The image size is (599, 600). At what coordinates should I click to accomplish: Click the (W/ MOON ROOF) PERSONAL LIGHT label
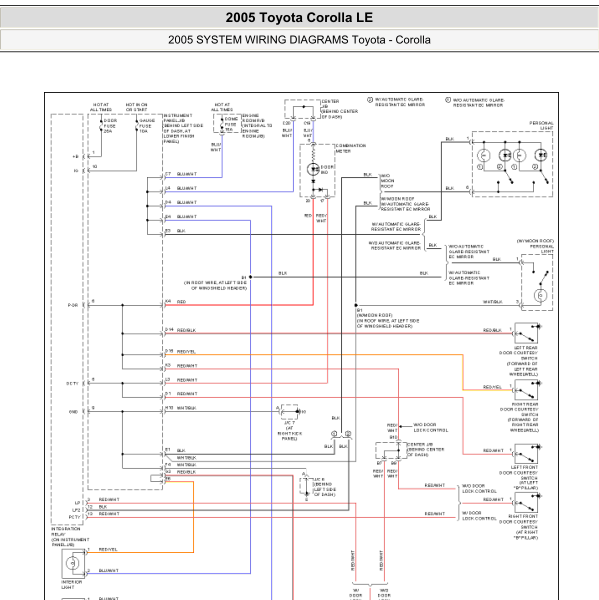pyautogui.click(x=535, y=244)
